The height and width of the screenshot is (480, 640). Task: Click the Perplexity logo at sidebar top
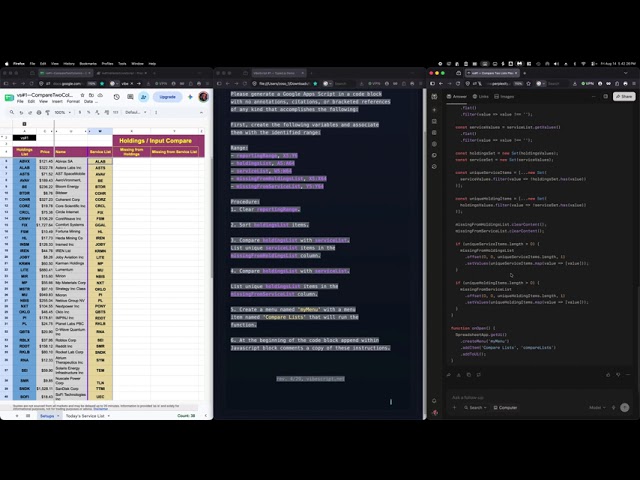[x=434, y=97]
